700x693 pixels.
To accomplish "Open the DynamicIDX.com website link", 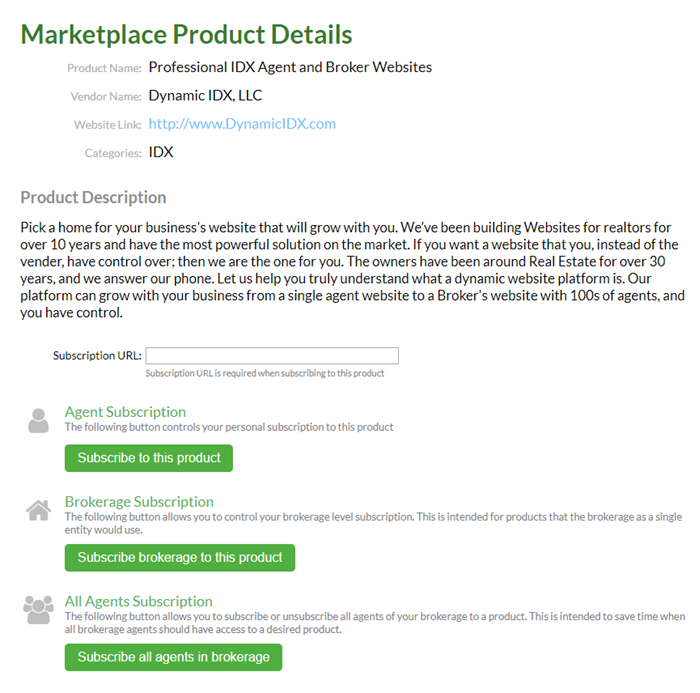I will tap(242, 124).
